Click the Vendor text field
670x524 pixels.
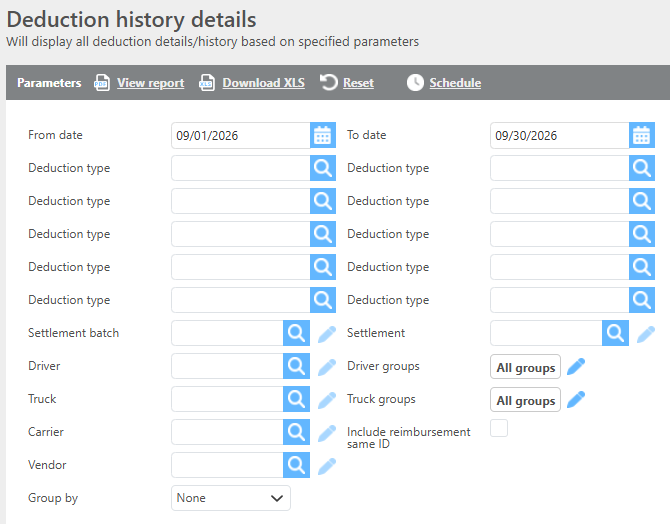click(x=227, y=465)
